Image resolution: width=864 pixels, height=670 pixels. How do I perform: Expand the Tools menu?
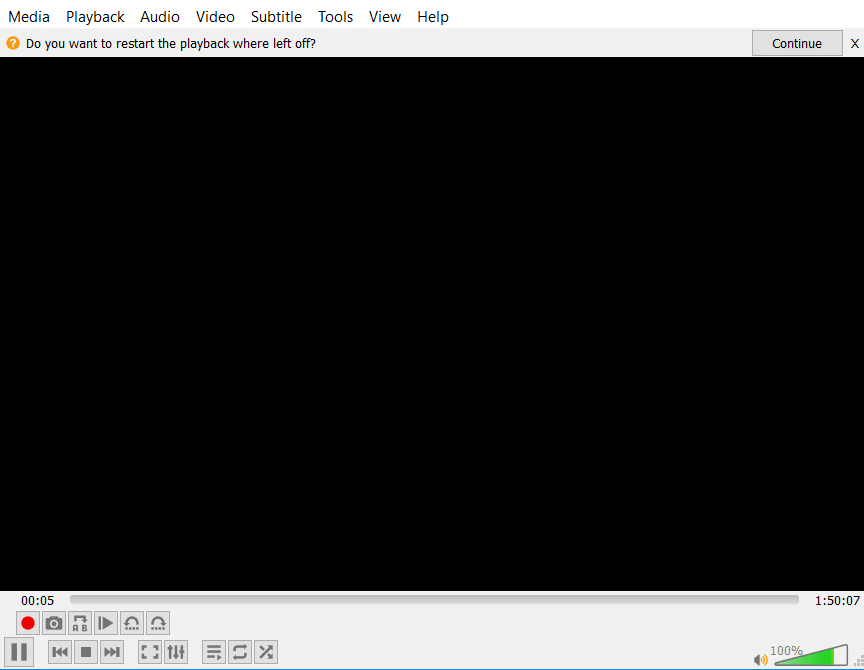pyautogui.click(x=335, y=16)
